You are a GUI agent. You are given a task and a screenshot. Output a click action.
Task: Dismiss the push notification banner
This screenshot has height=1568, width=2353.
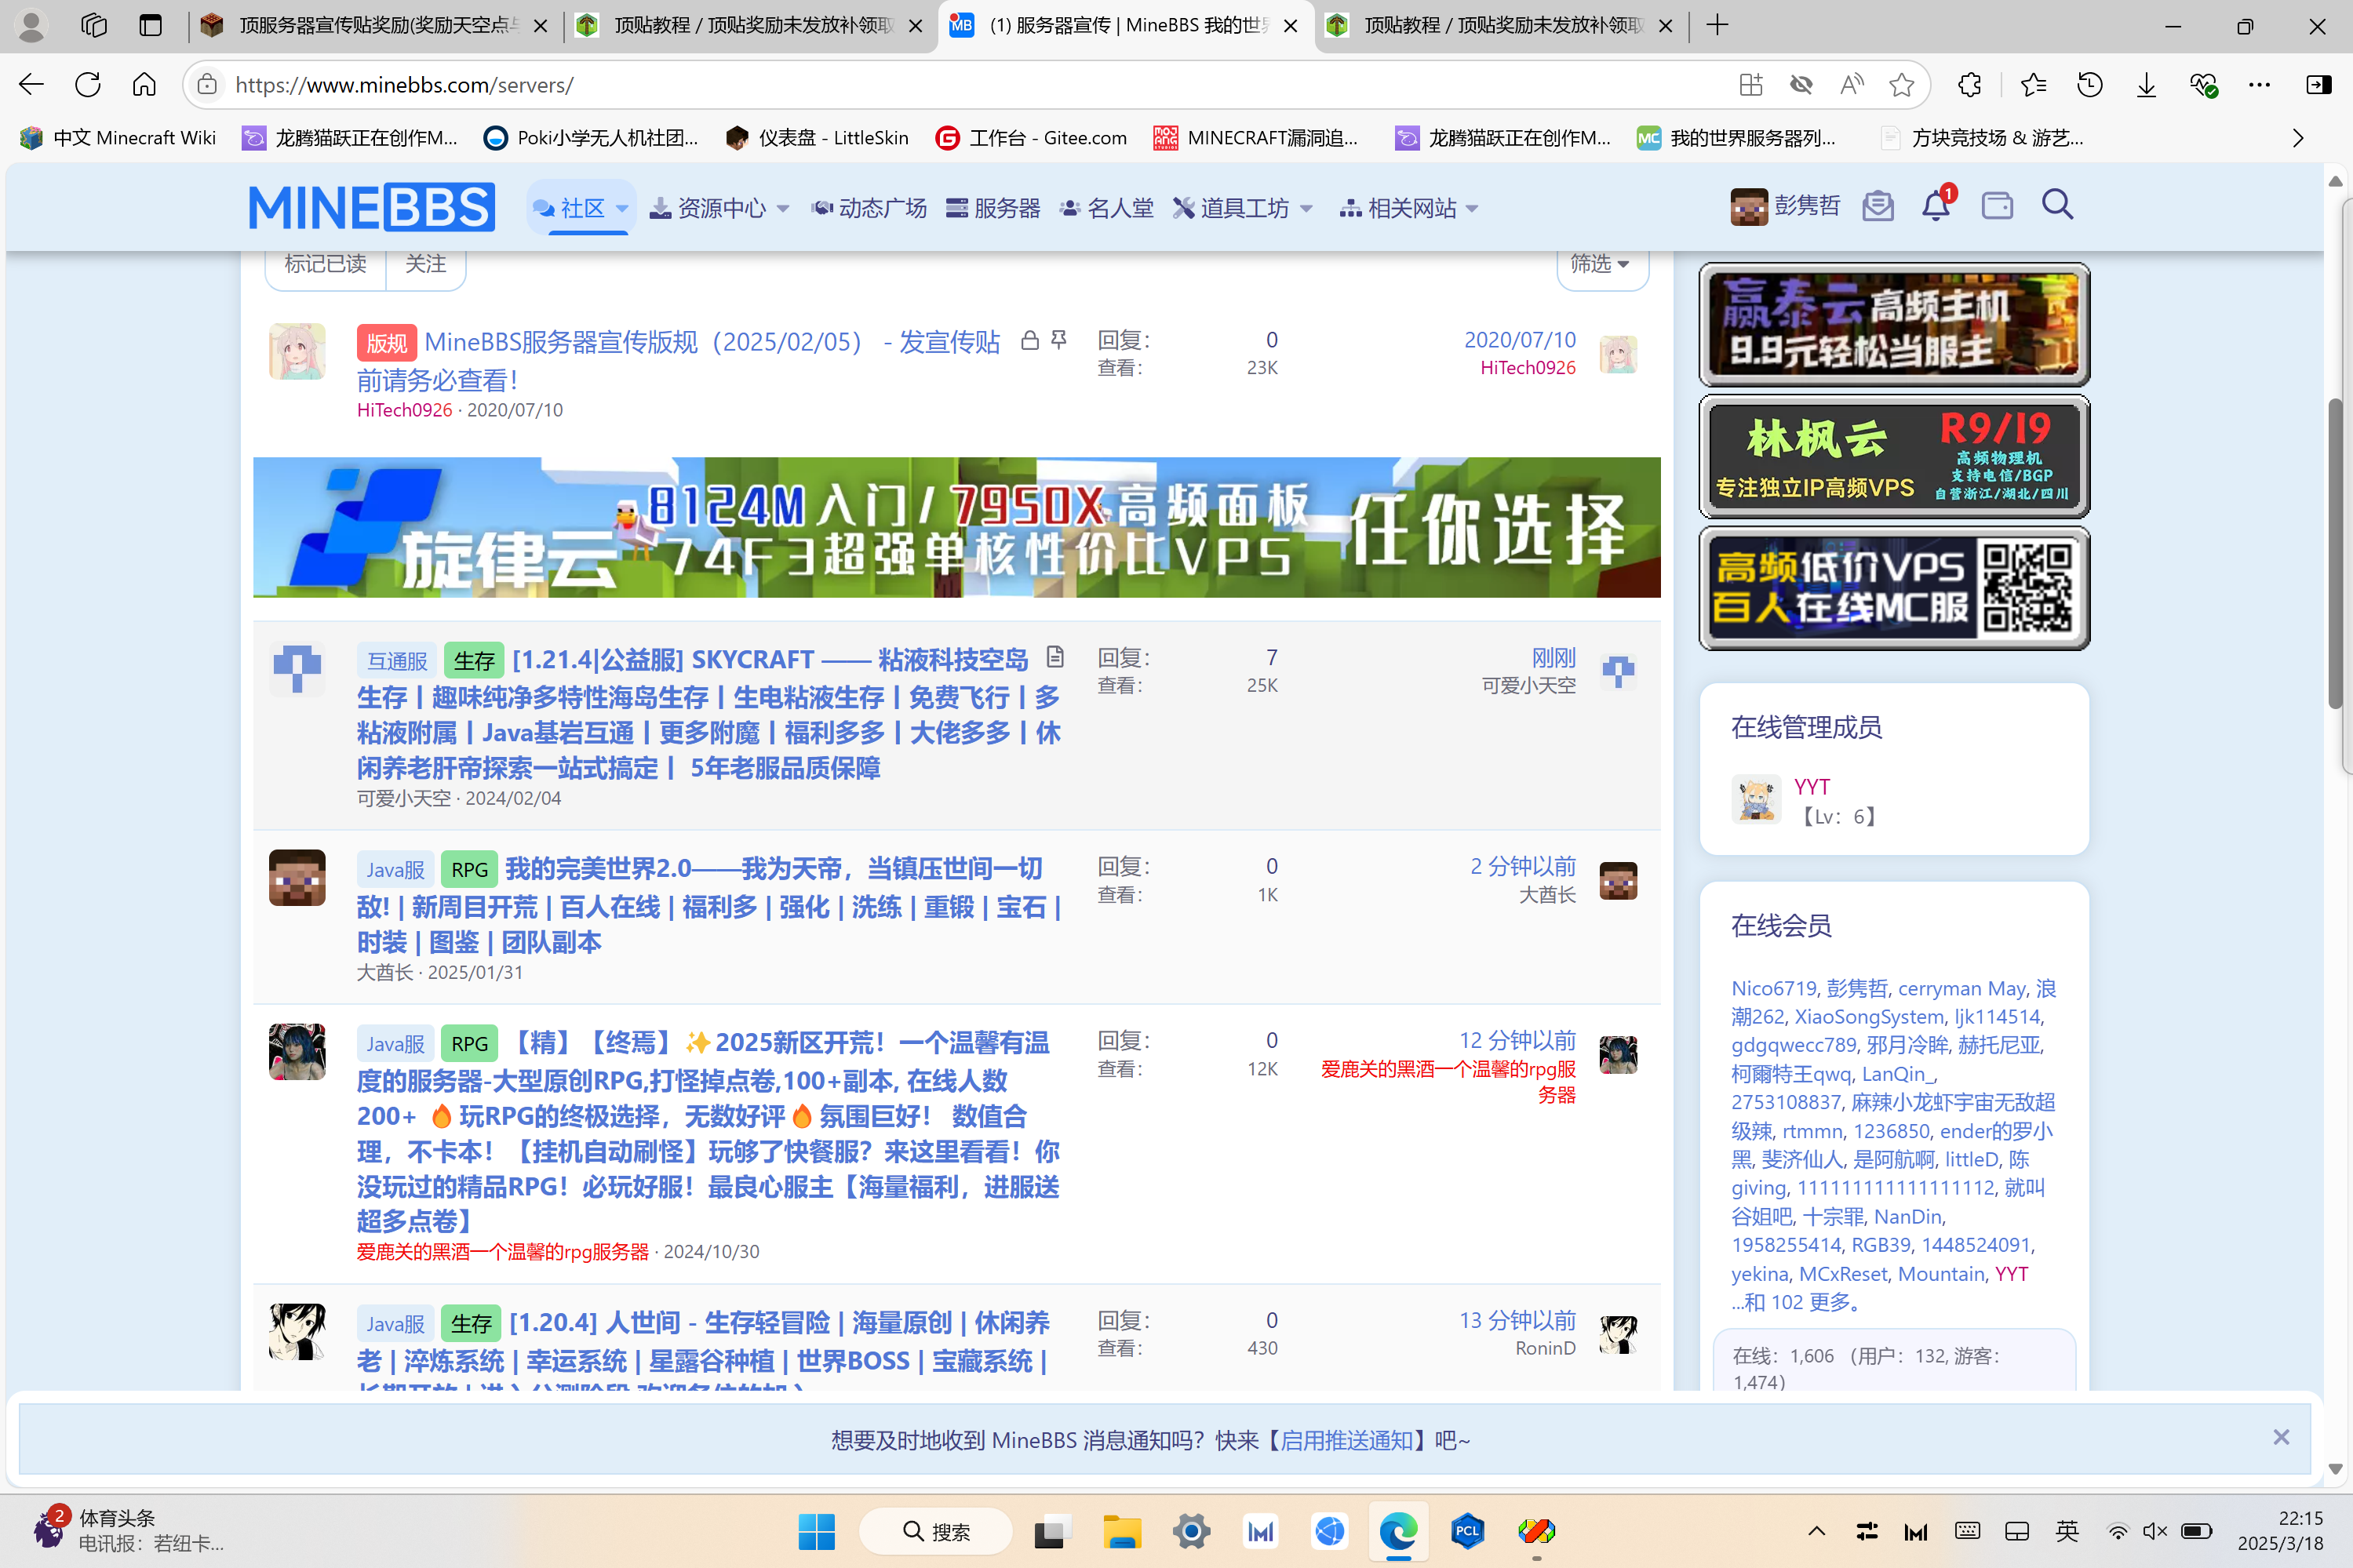tap(2280, 1437)
